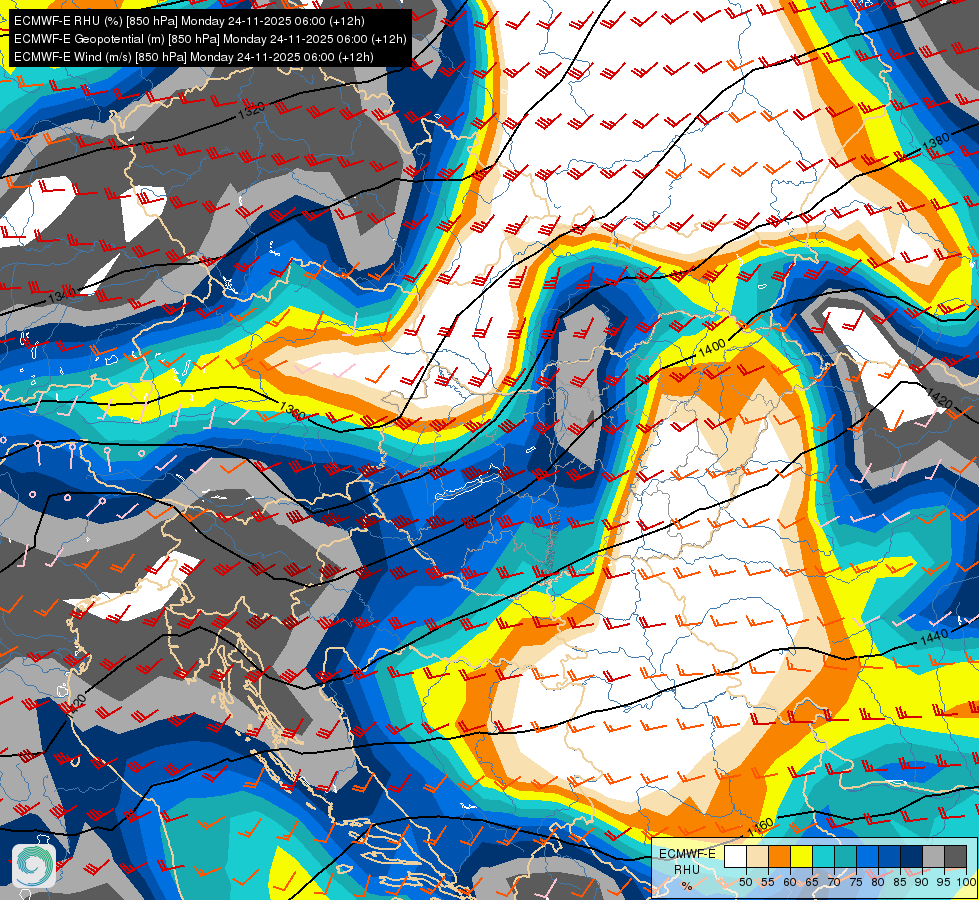Click the legend title 'ECMWF-E'

coord(687,854)
